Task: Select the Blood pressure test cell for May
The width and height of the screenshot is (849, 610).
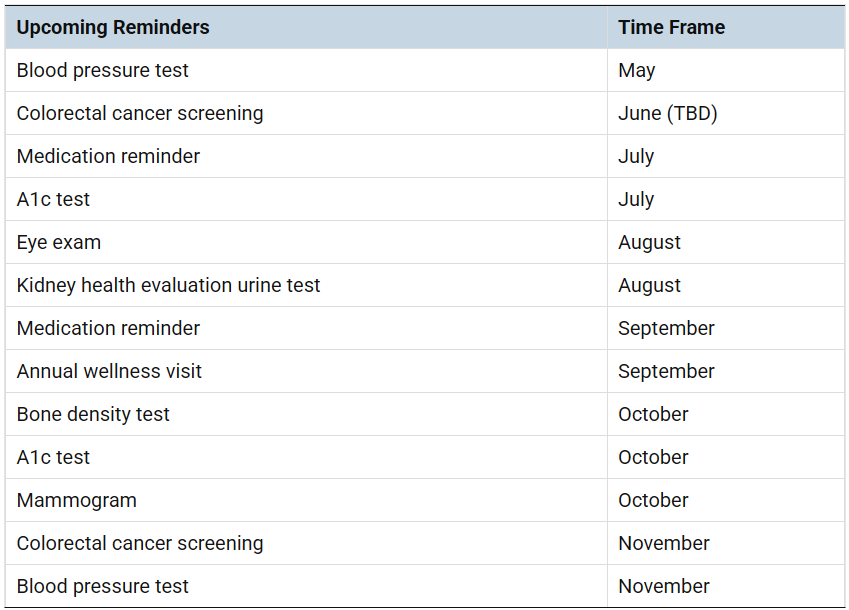Action: pyautogui.click(x=103, y=70)
